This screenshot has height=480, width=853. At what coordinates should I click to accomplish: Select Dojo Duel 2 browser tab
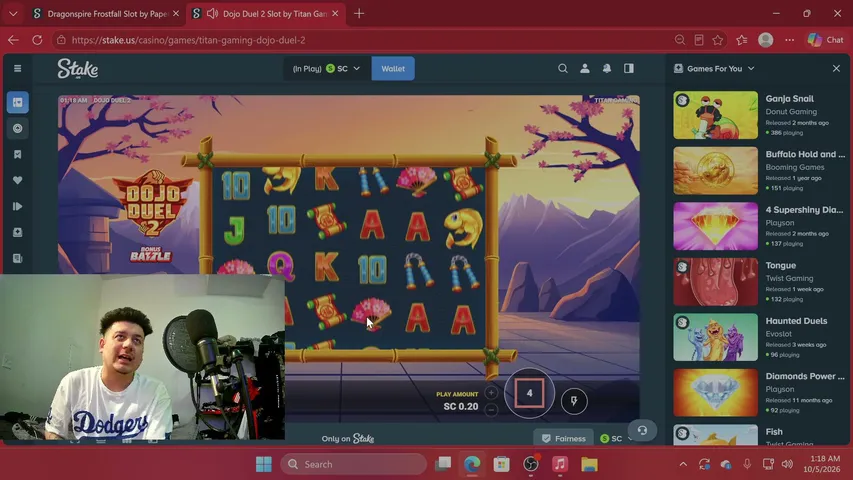(267, 14)
